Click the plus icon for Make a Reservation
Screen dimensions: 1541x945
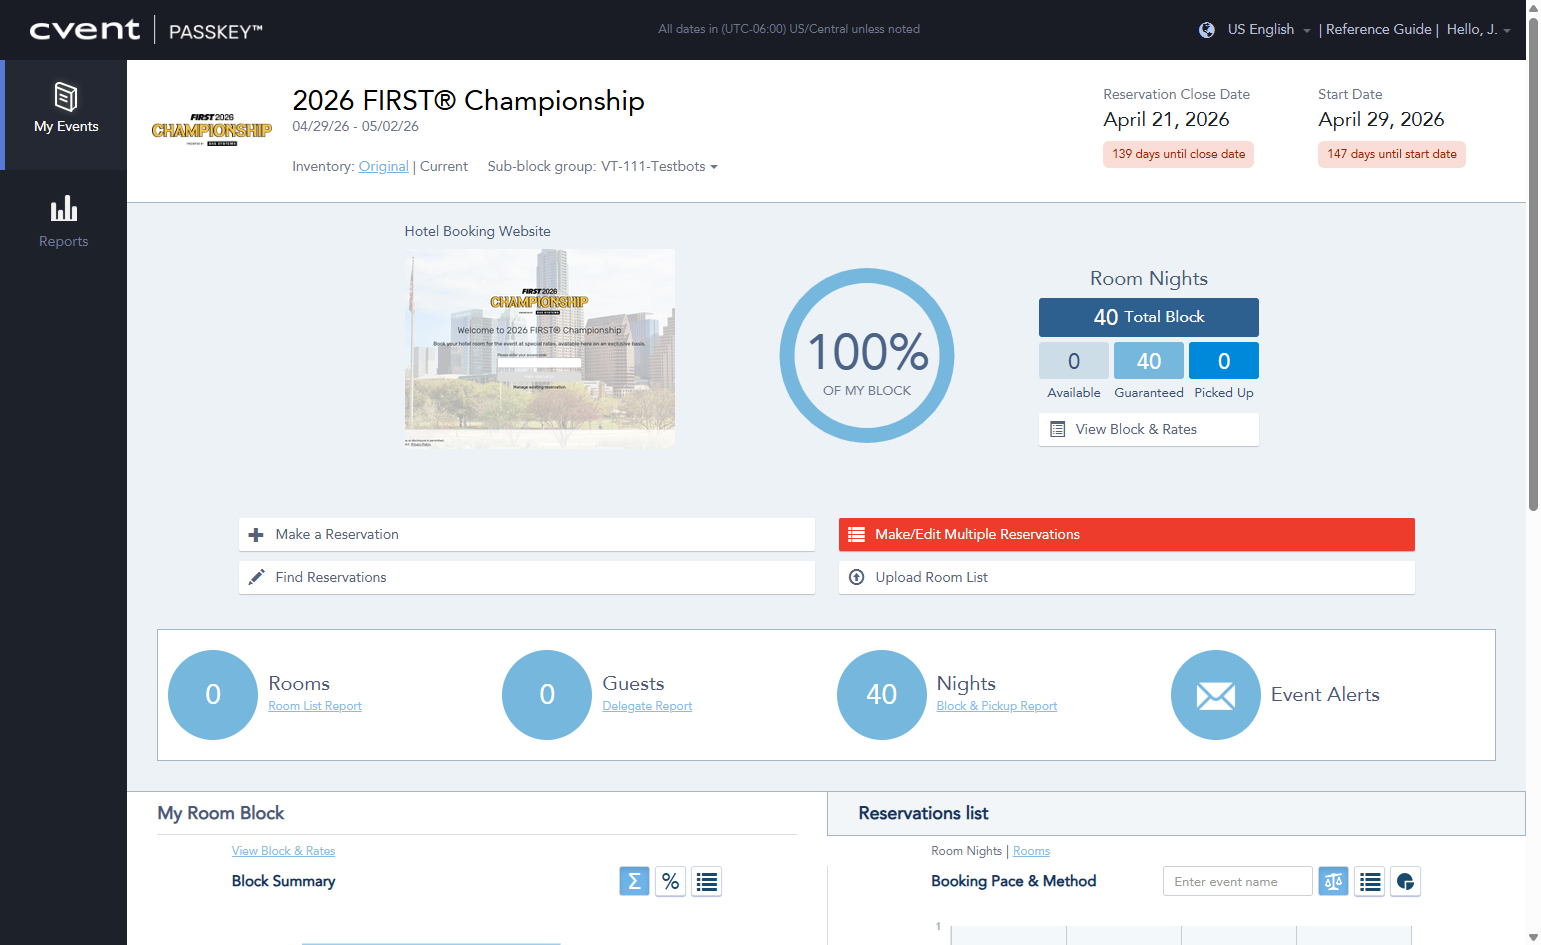tap(256, 535)
